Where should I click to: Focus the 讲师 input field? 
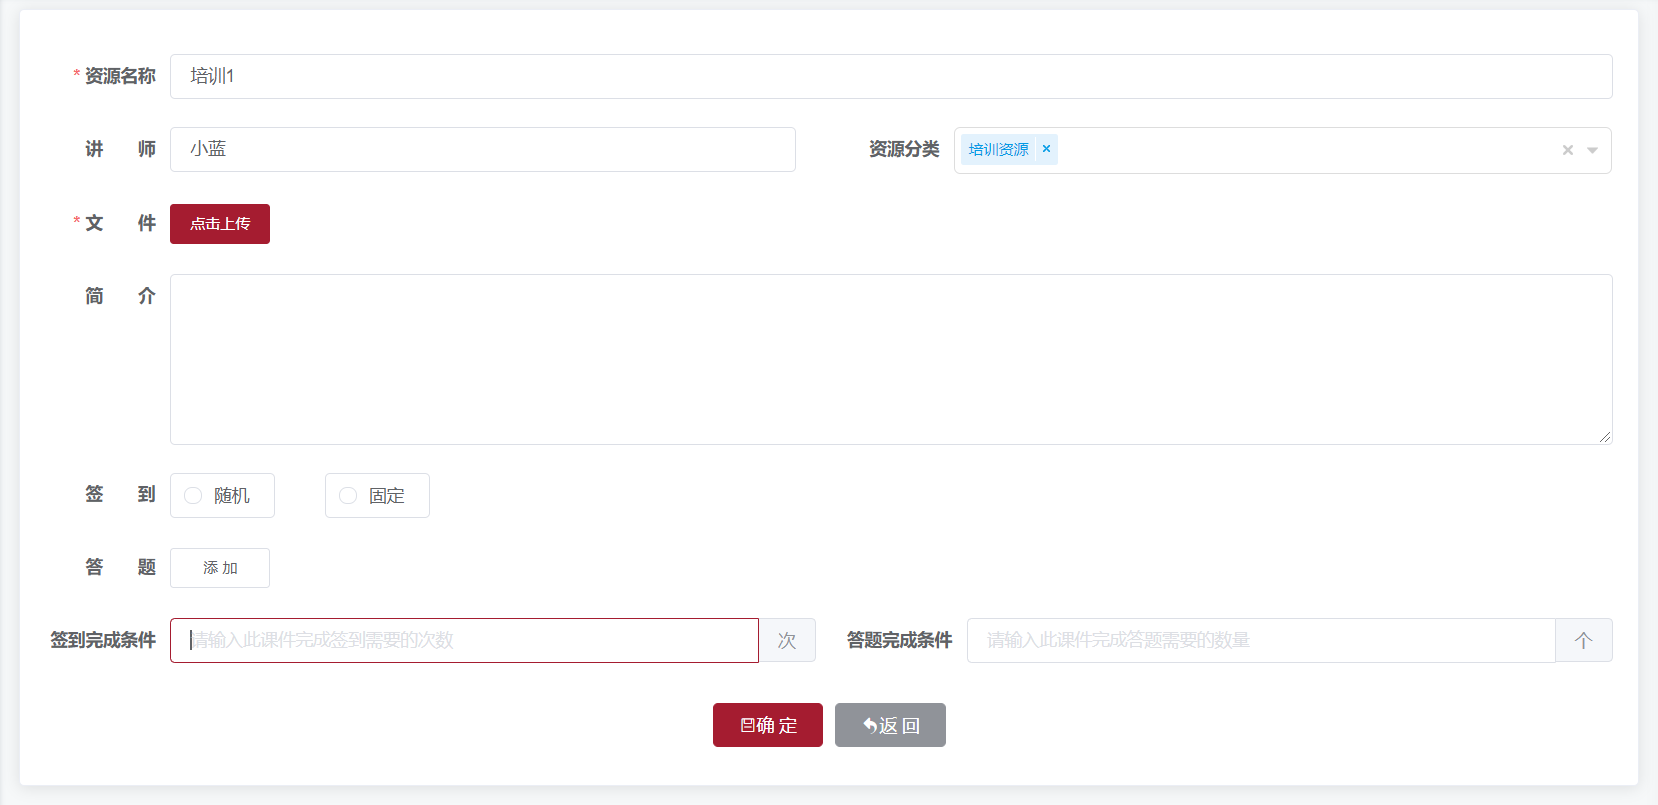483,149
